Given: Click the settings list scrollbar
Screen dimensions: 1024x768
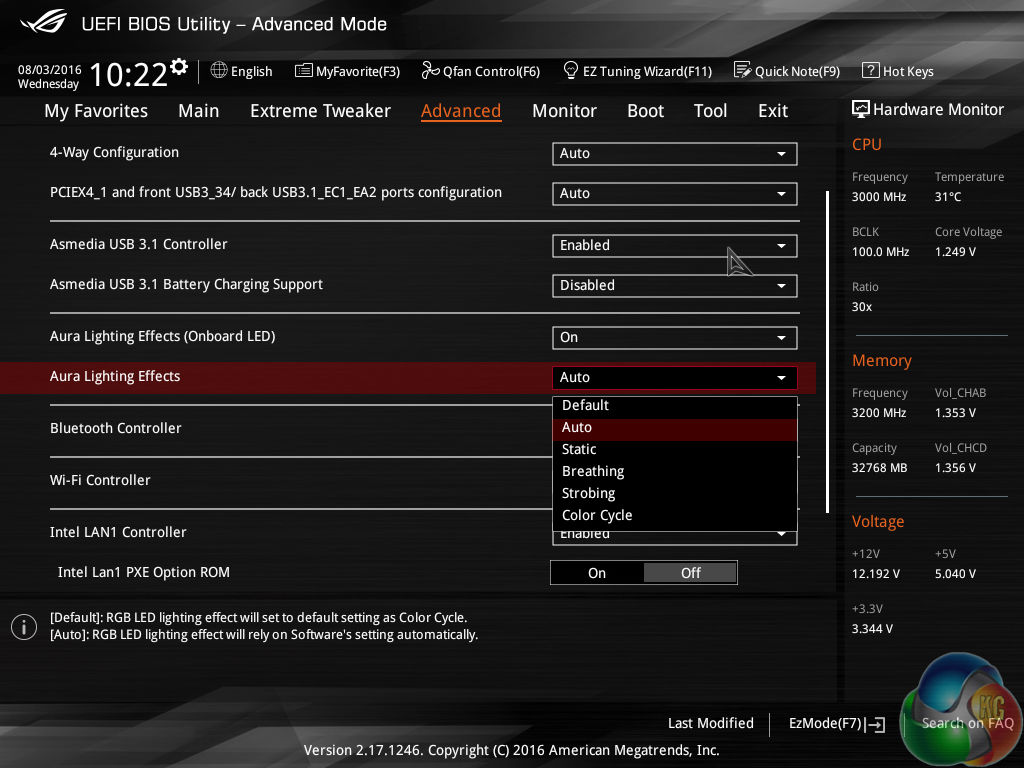Looking at the screenshot, I should pos(827,351).
